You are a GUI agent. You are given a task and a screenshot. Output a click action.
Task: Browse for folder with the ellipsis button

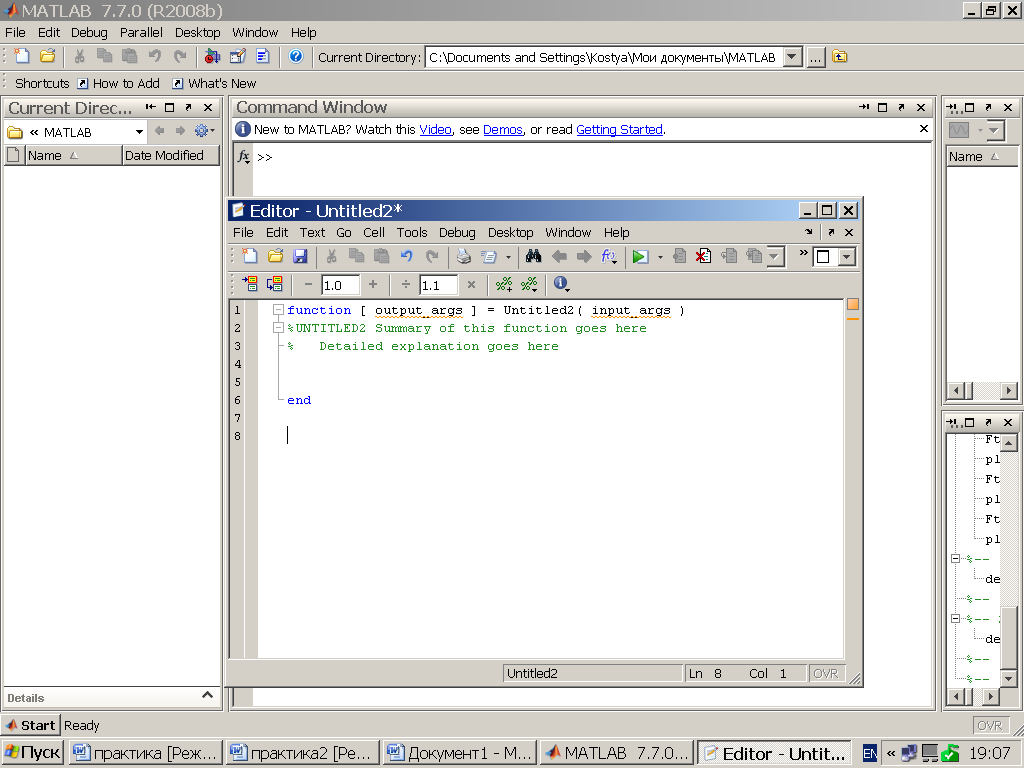[x=816, y=57]
